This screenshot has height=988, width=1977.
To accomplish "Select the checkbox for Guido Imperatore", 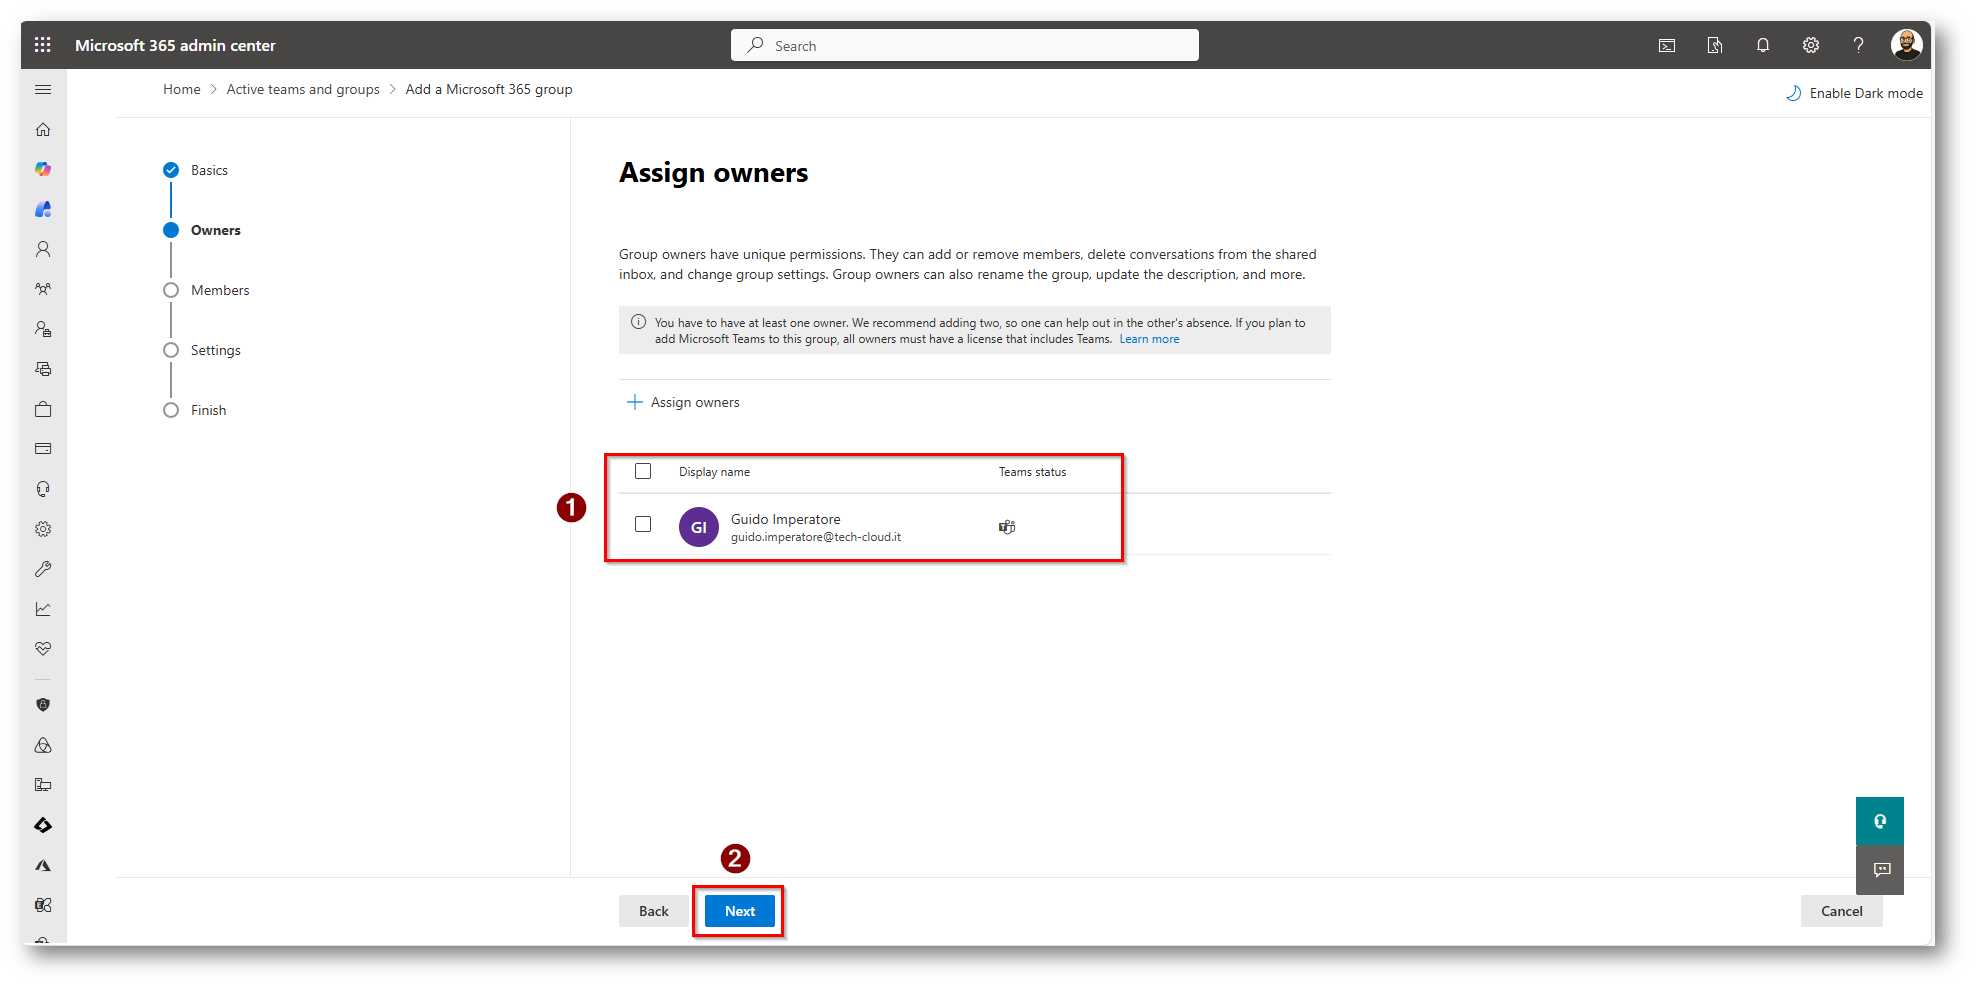I will [x=643, y=524].
